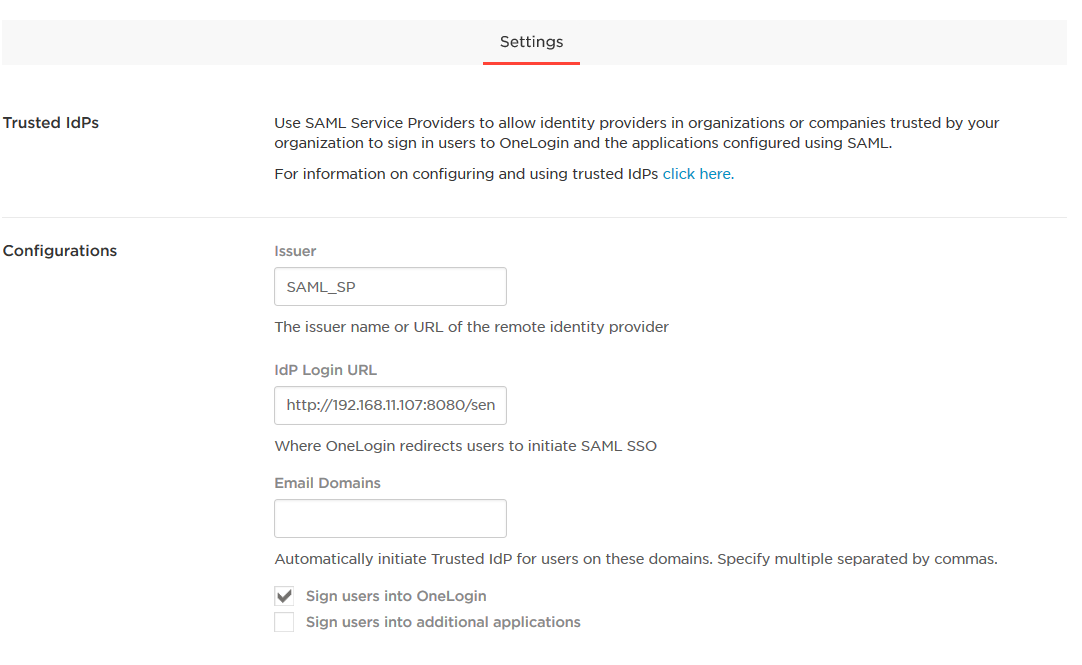
Task: Open the Settings tab
Action: click(531, 43)
